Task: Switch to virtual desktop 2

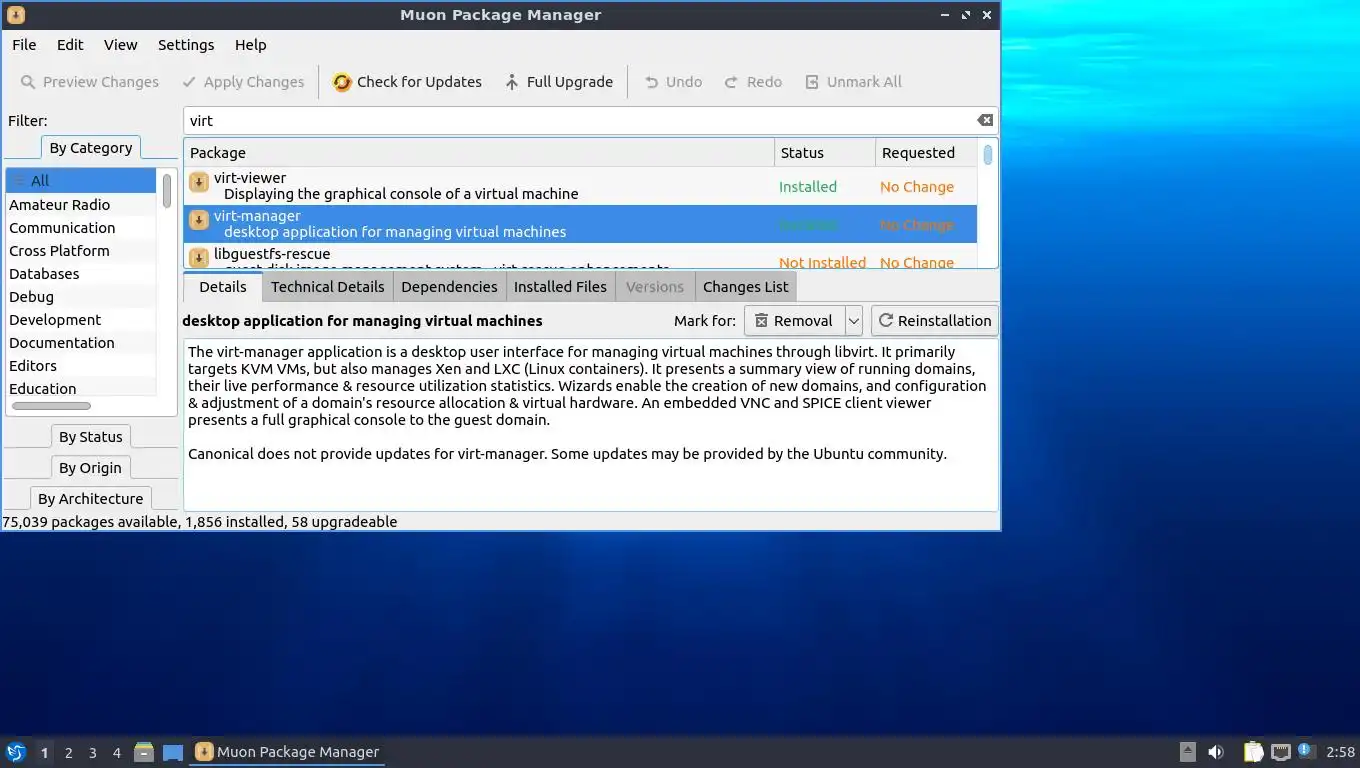Action: 68,753
